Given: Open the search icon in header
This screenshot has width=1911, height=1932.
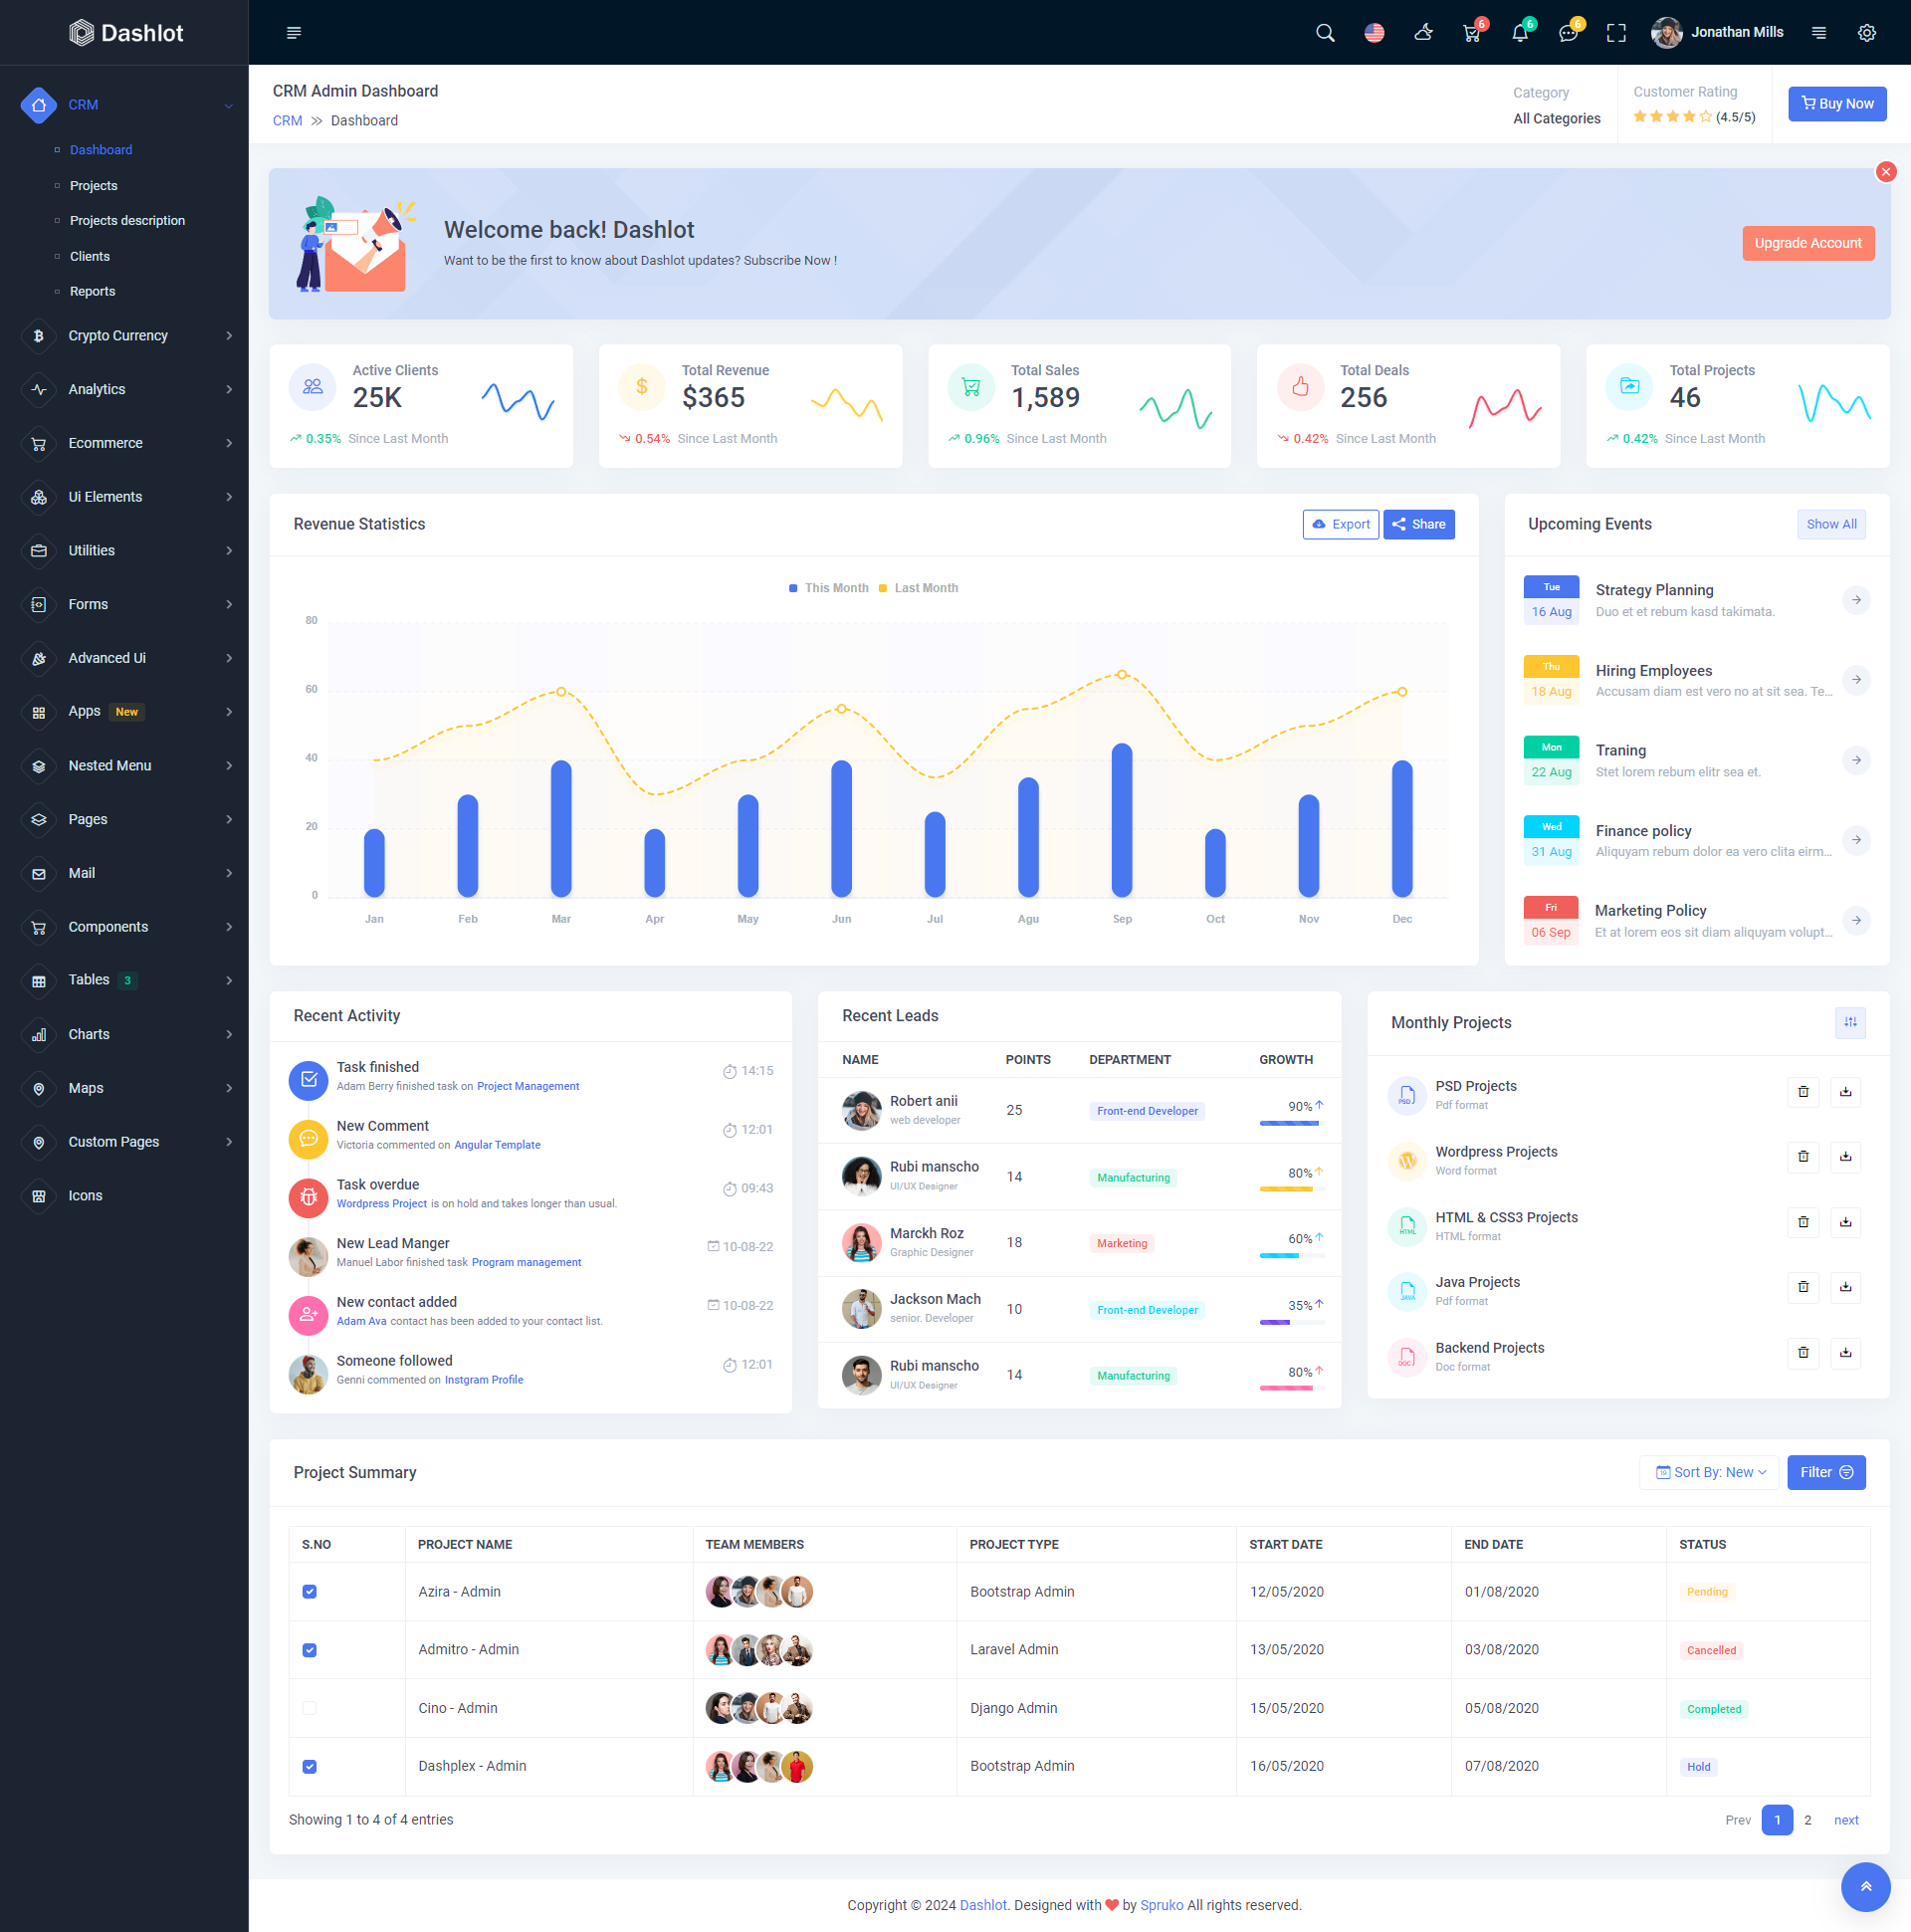Looking at the screenshot, I should point(1325,33).
